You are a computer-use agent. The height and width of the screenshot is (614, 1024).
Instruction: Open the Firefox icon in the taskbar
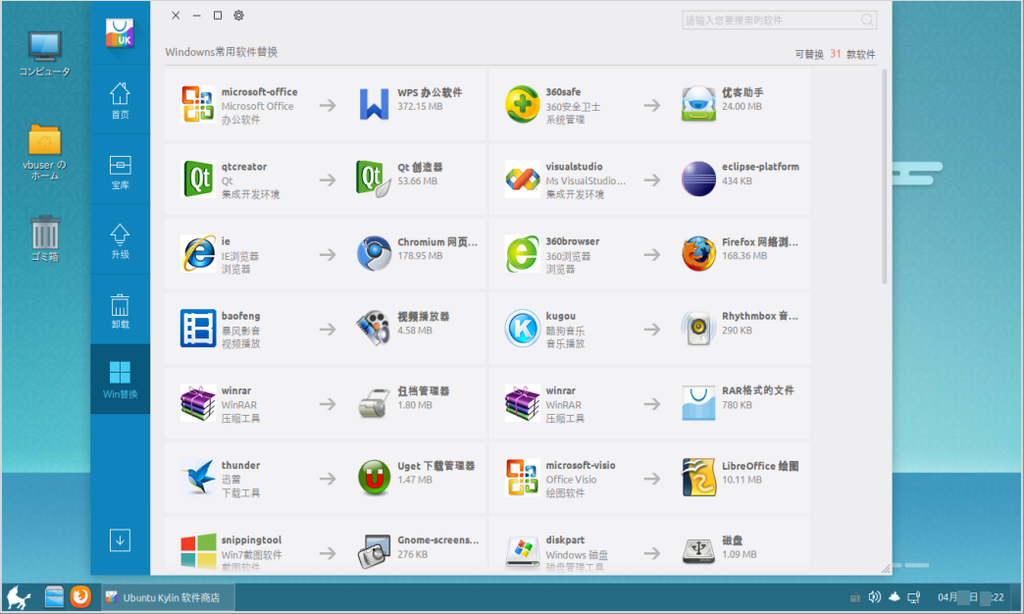[x=80, y=596]
